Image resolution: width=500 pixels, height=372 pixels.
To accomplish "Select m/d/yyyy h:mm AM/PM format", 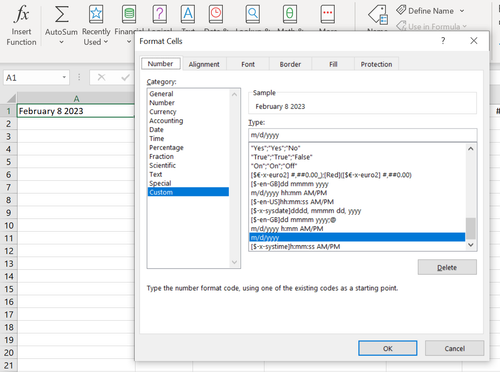I will [357, 229].
